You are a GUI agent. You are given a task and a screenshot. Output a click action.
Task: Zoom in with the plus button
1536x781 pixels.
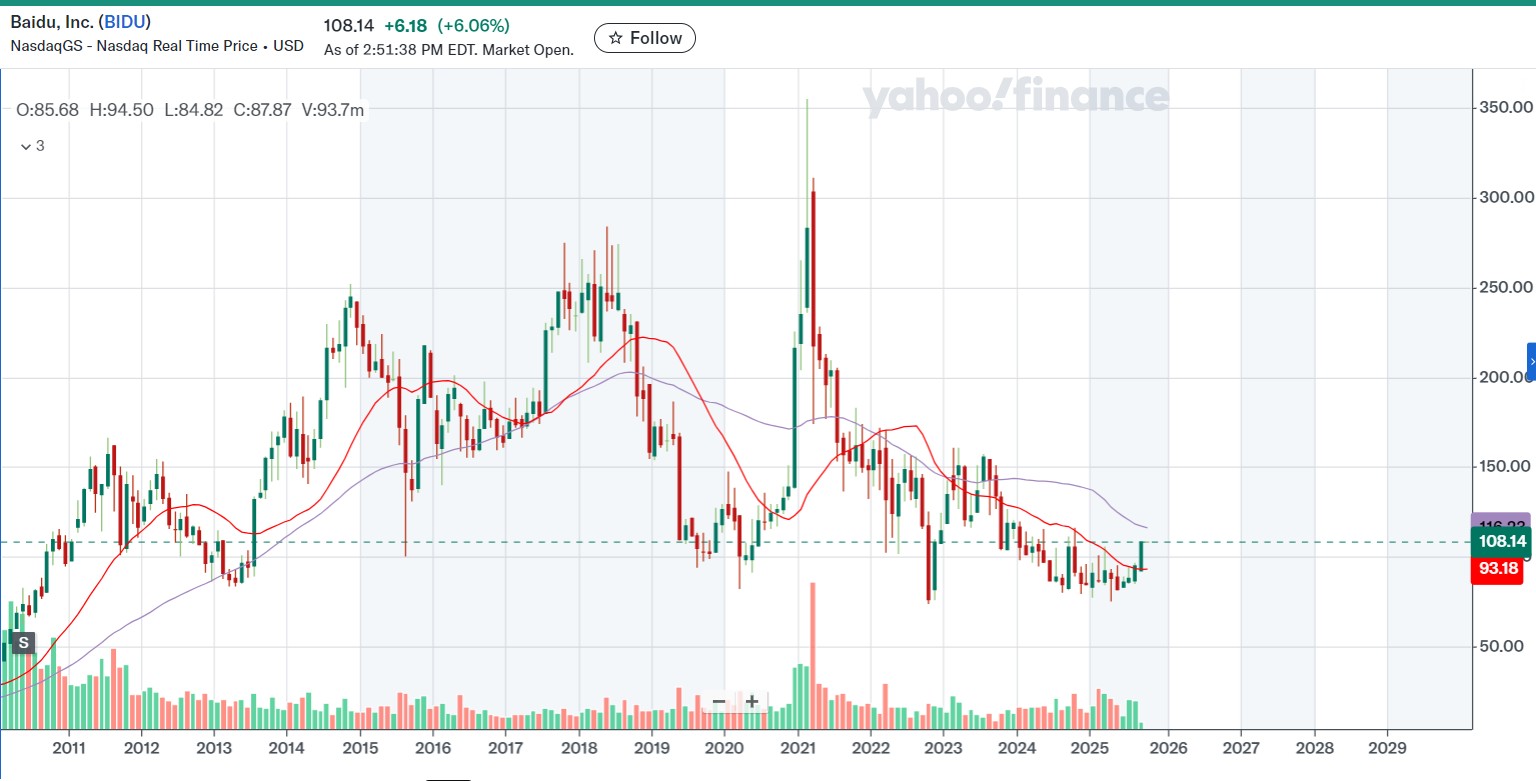click(x=752, y=701)
